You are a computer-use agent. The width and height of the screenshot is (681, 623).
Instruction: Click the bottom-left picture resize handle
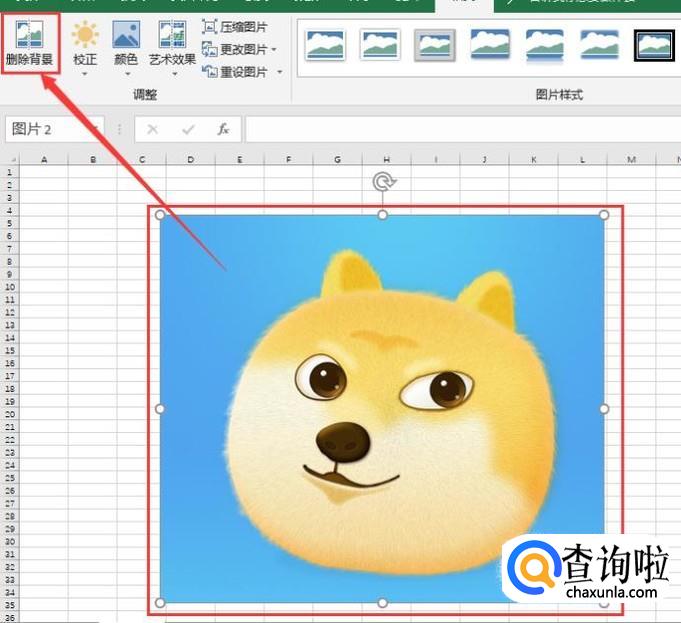(160, 603)
